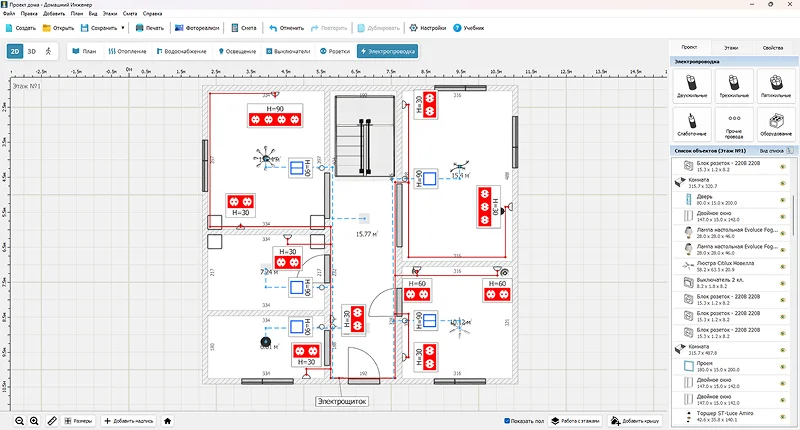800x430 pixels.
Task: Click the zoom out magnifier icon
Action: pyautogui.click(x=19, y=421)
